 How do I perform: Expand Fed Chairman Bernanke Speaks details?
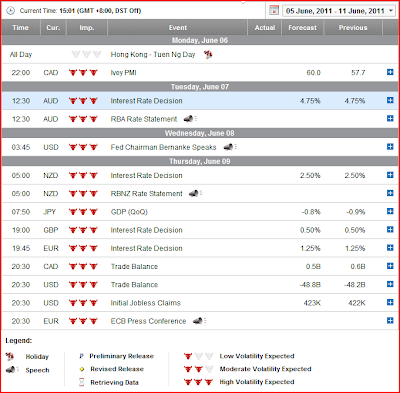click(x=390, y=147)
